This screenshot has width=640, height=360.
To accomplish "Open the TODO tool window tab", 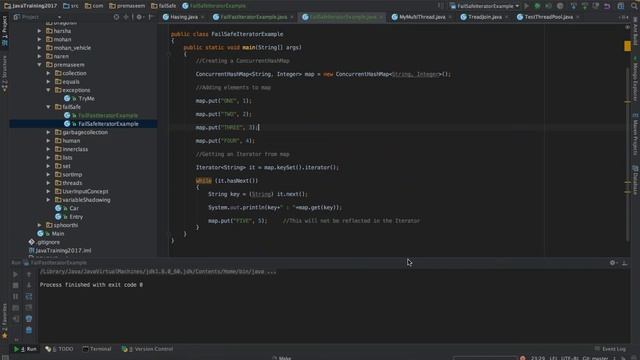I will point(59,349).
